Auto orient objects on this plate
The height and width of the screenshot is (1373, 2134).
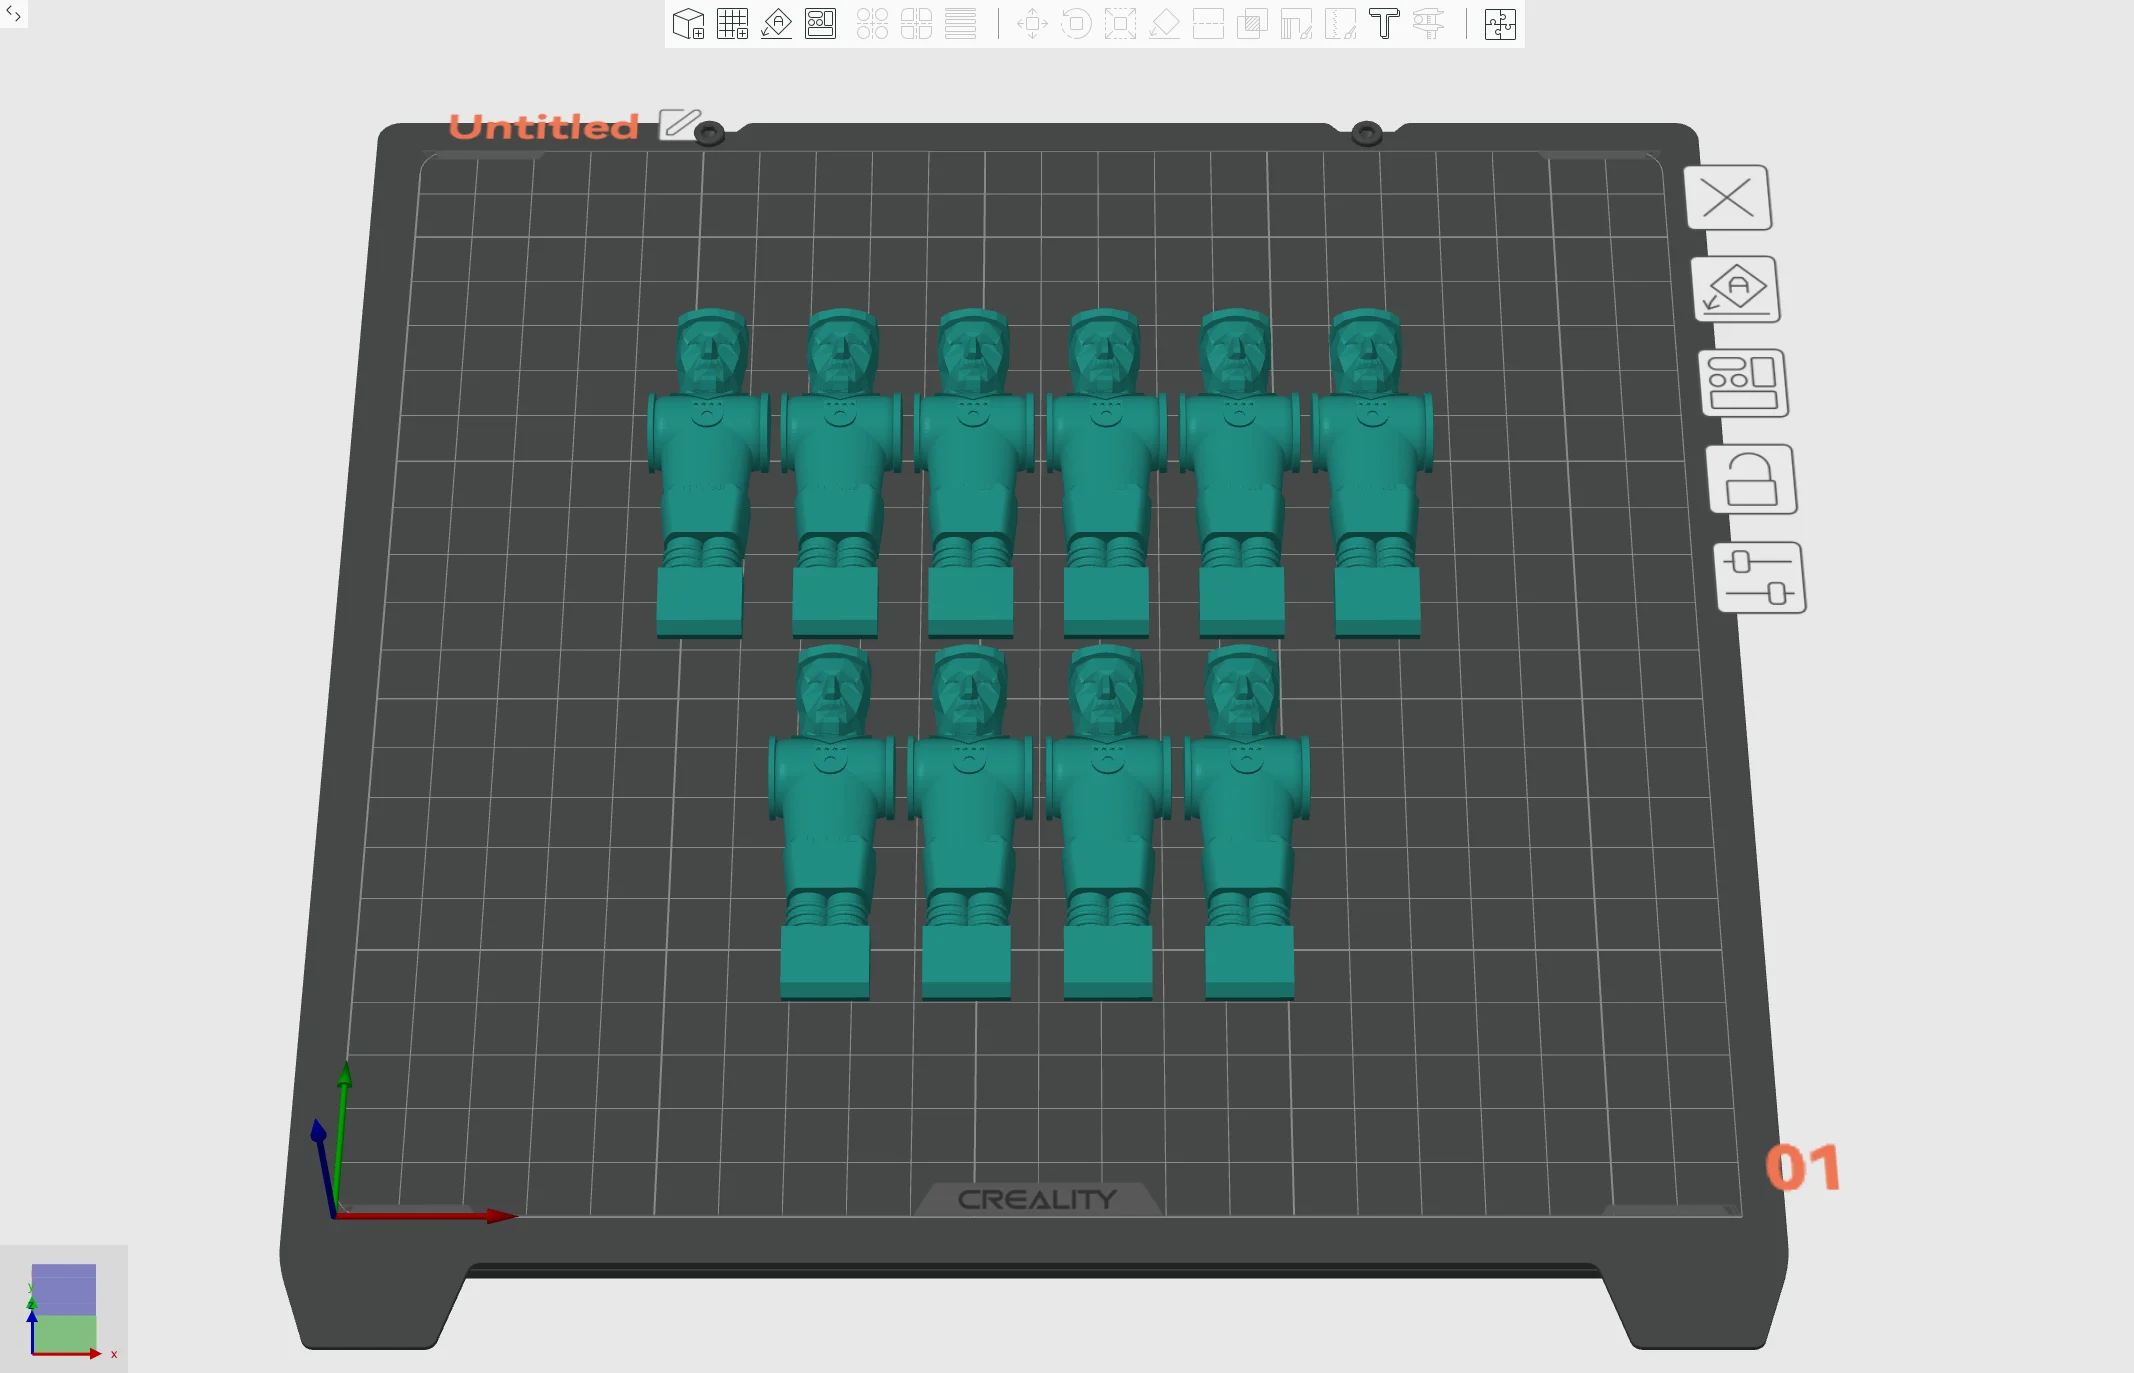click(x=1736, y=289)
